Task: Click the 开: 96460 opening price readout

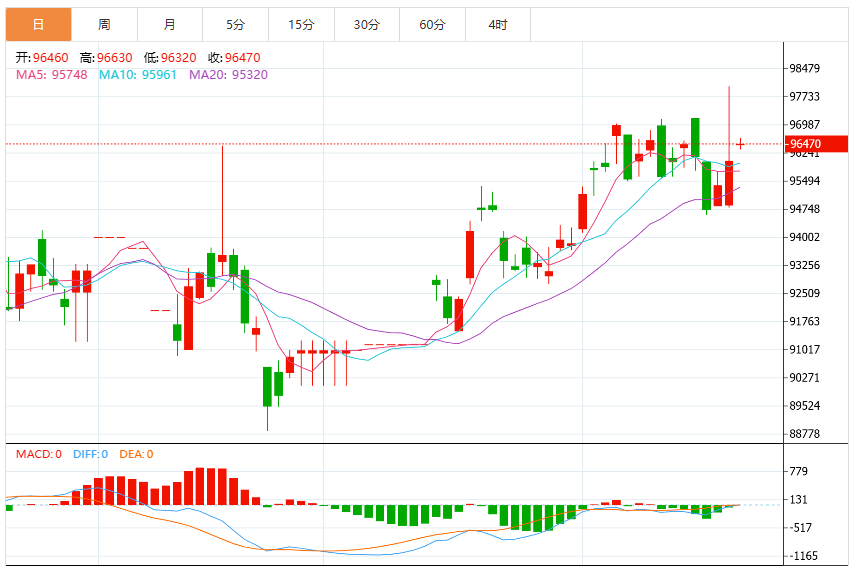Action: pos(42,58)
